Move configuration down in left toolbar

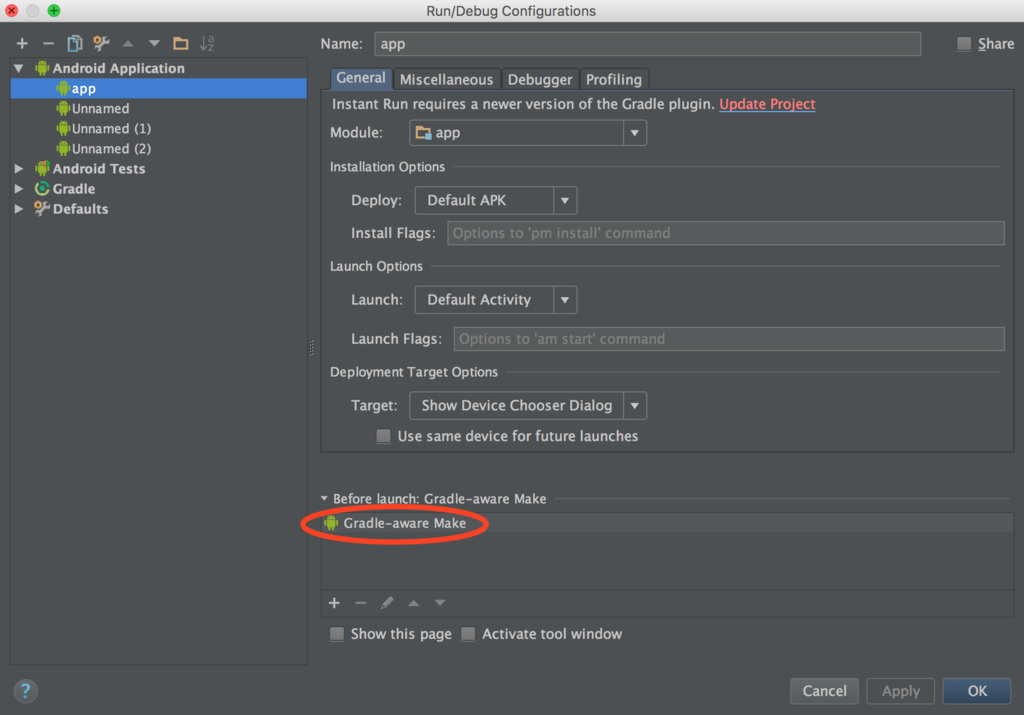click(154, 43)
